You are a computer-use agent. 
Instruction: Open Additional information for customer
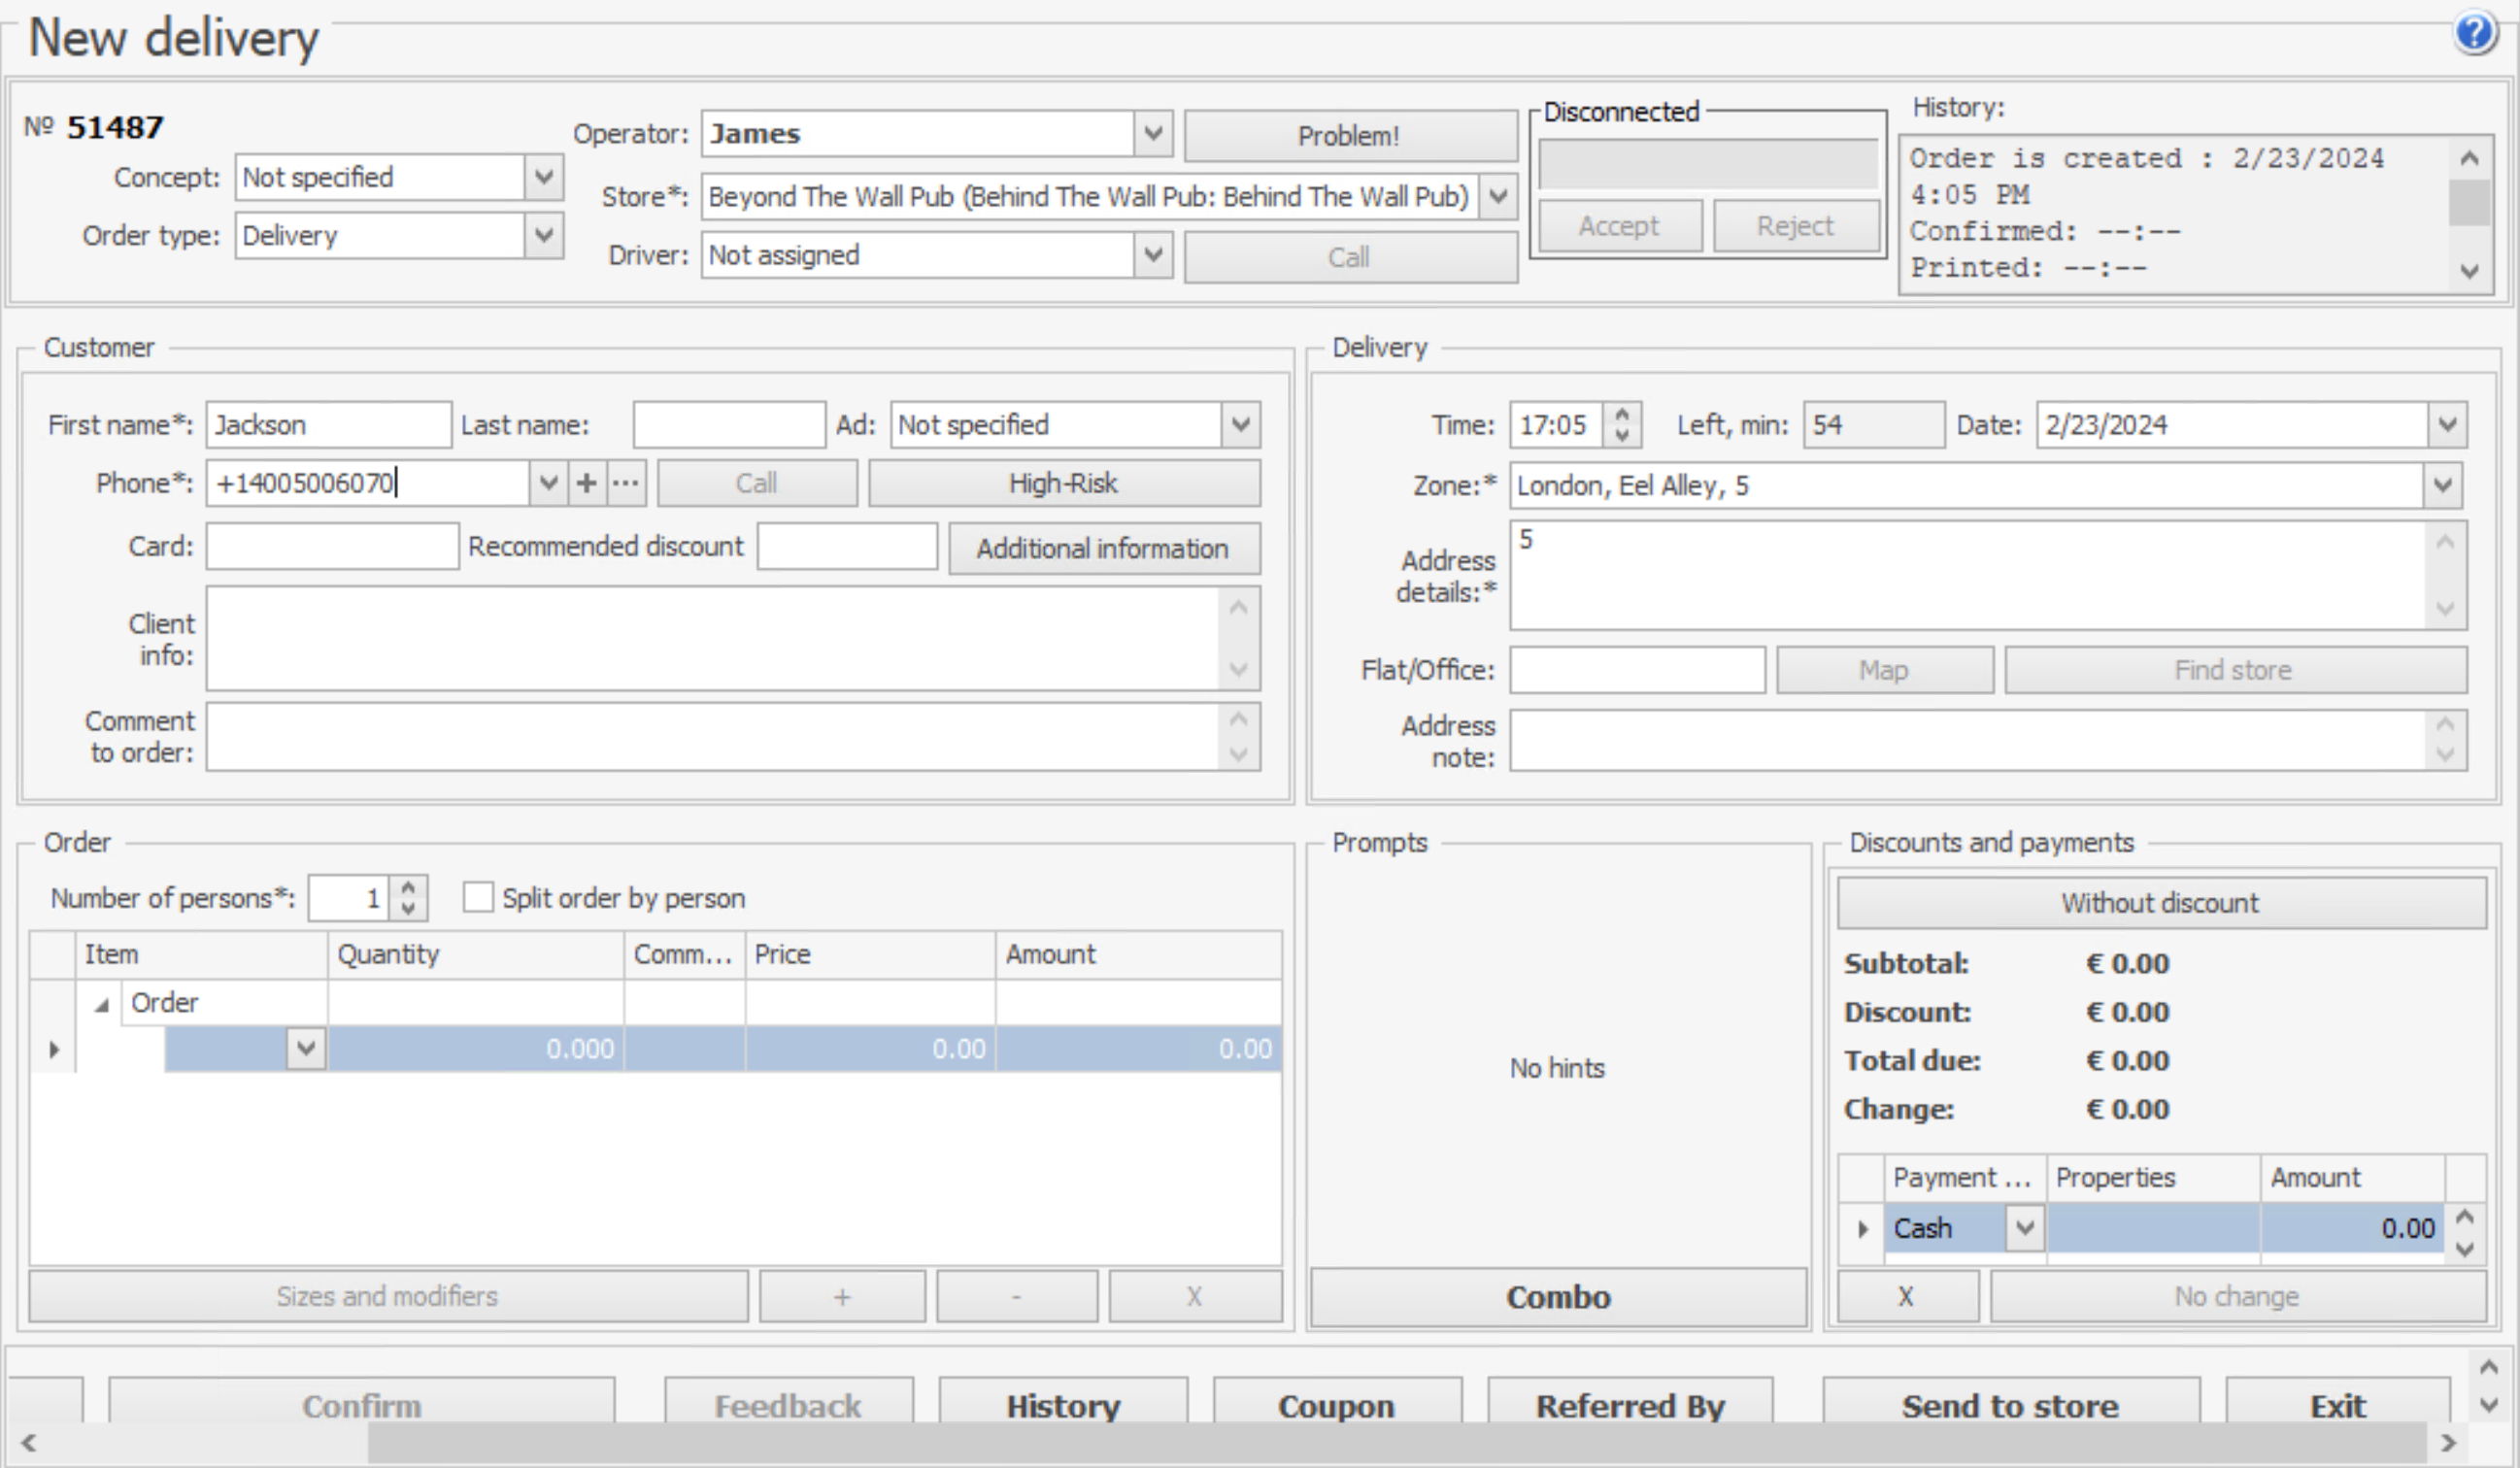(x=1103, y=549)
